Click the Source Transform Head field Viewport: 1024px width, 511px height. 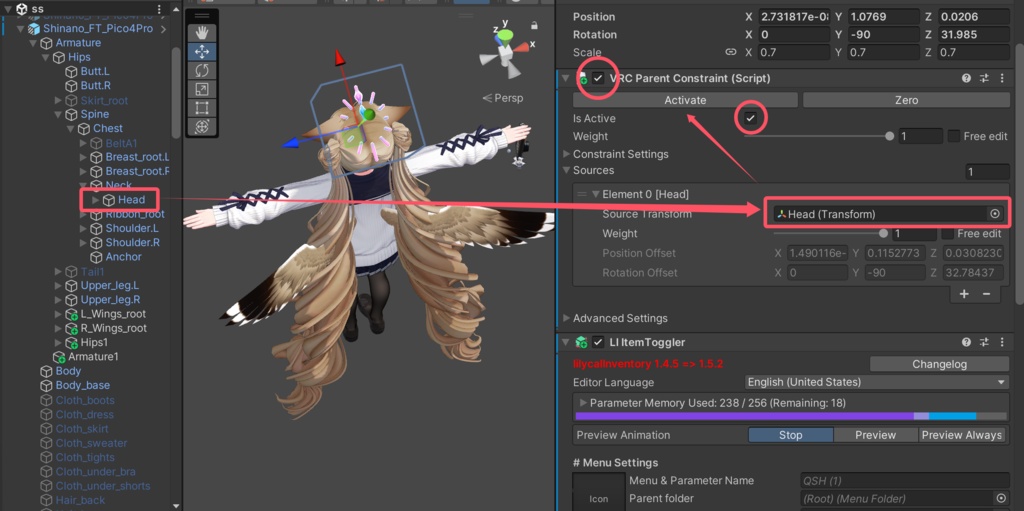click(x=887, y=214)
